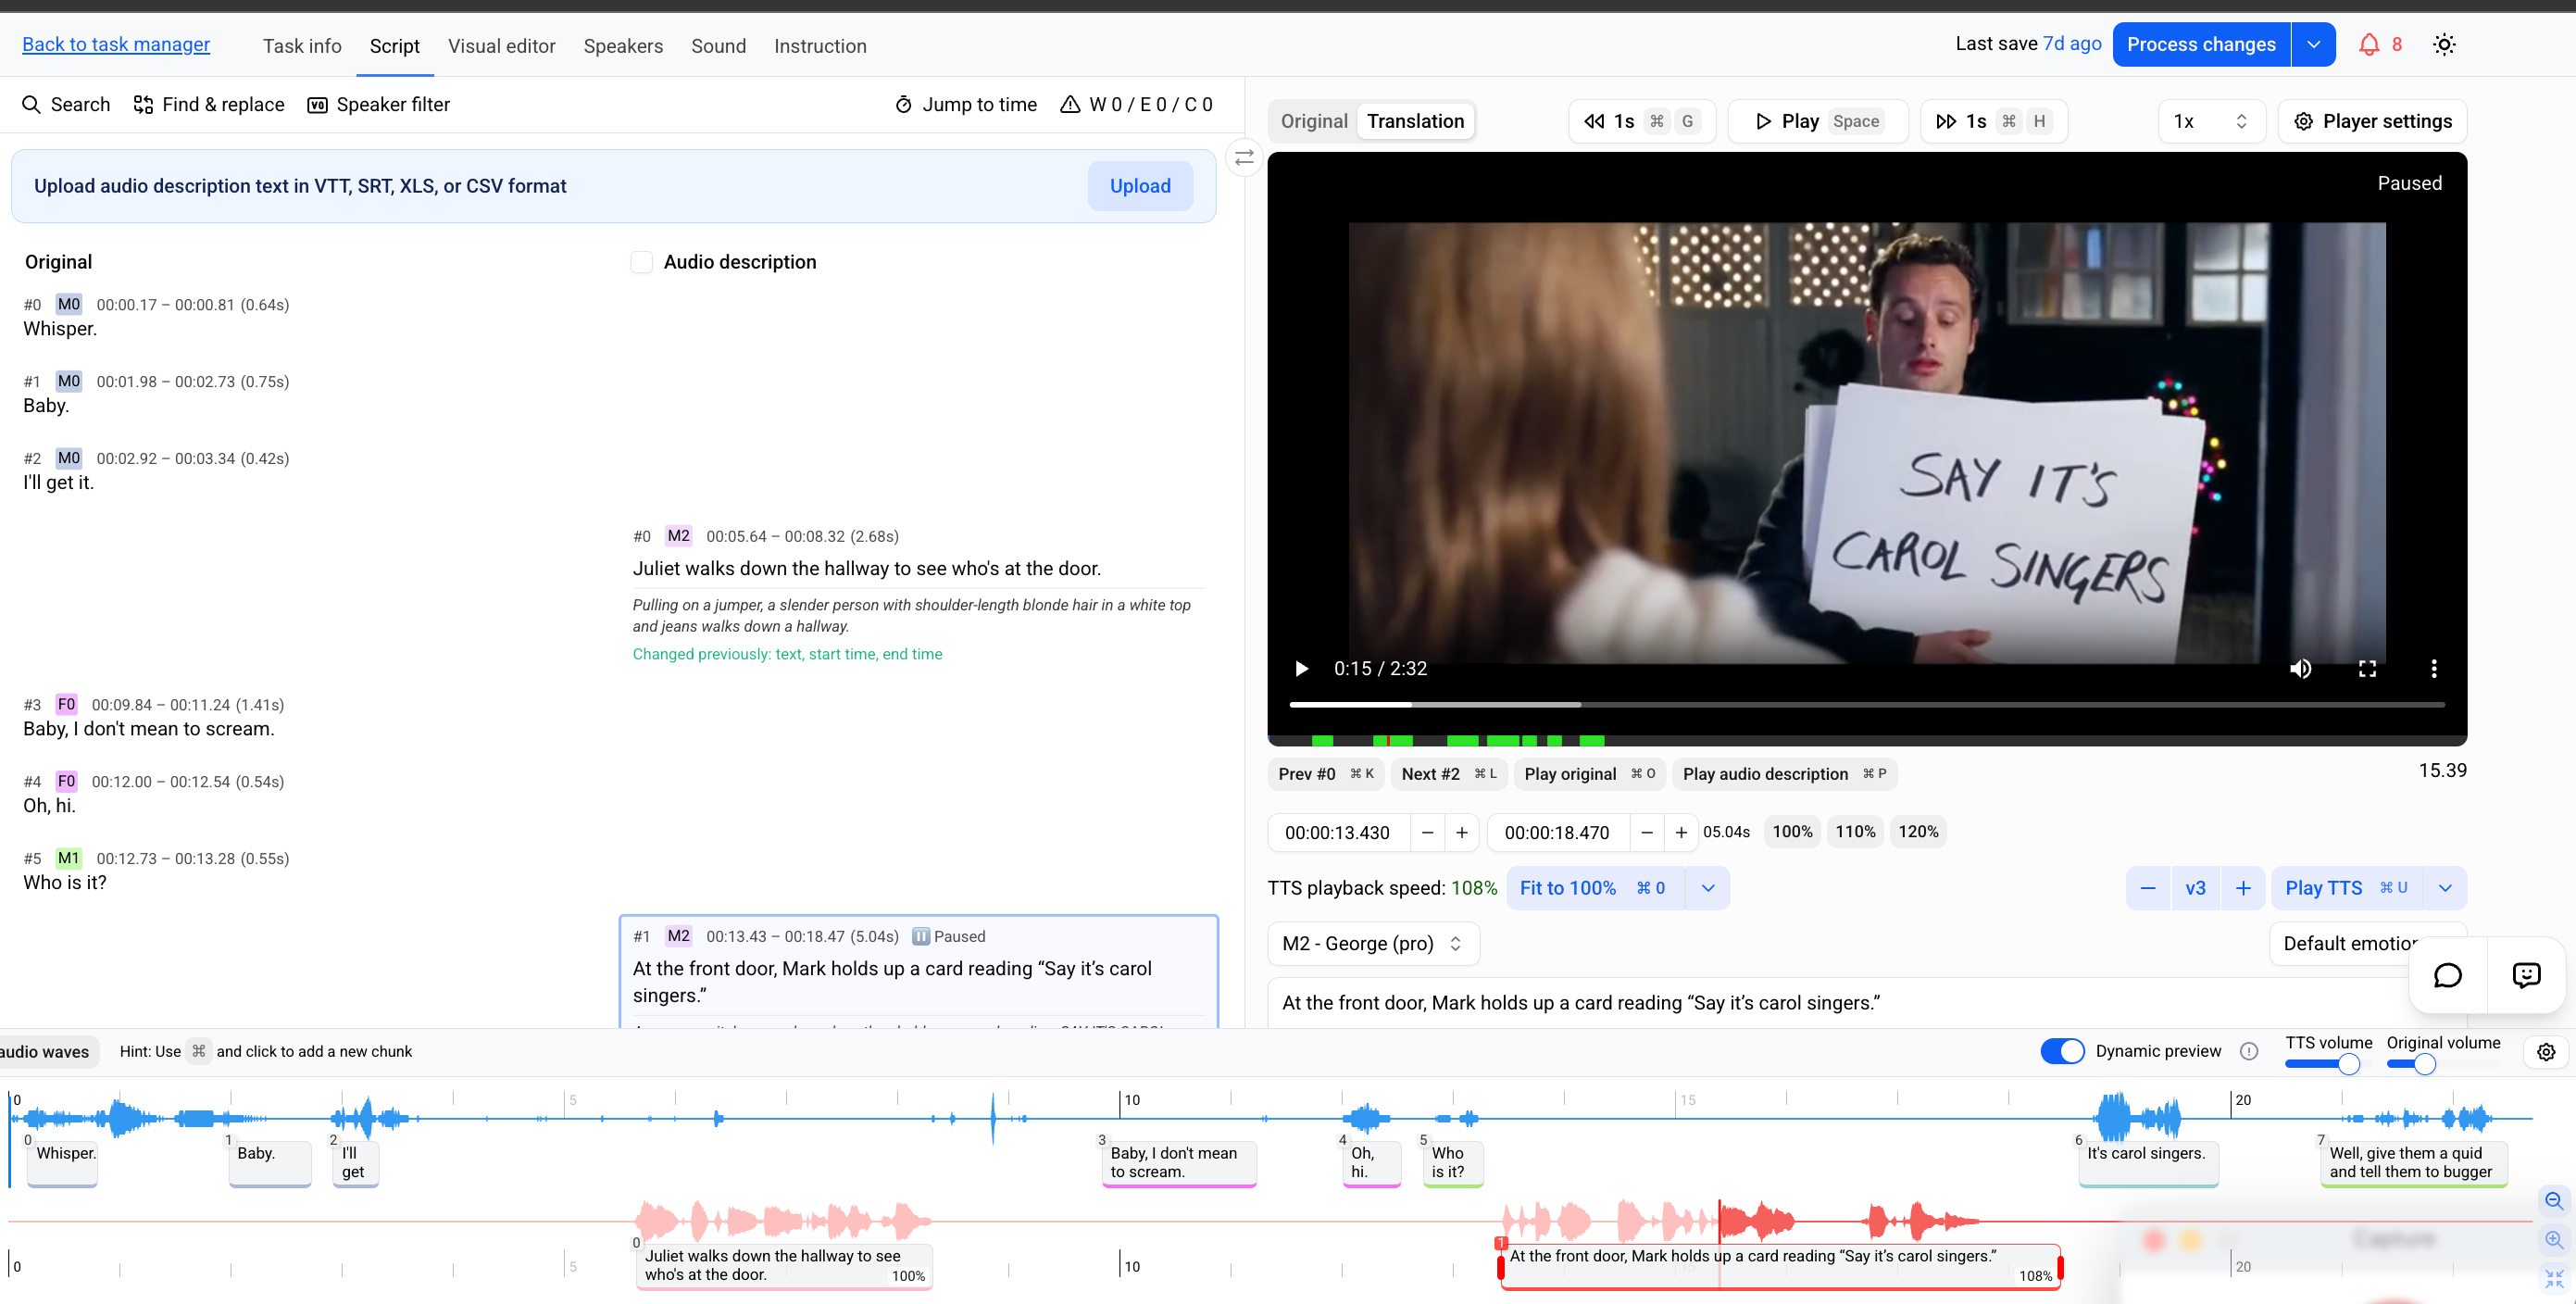
Task: Click the end time field 00:00:18.470
Action: click(x=1557, y=832)
